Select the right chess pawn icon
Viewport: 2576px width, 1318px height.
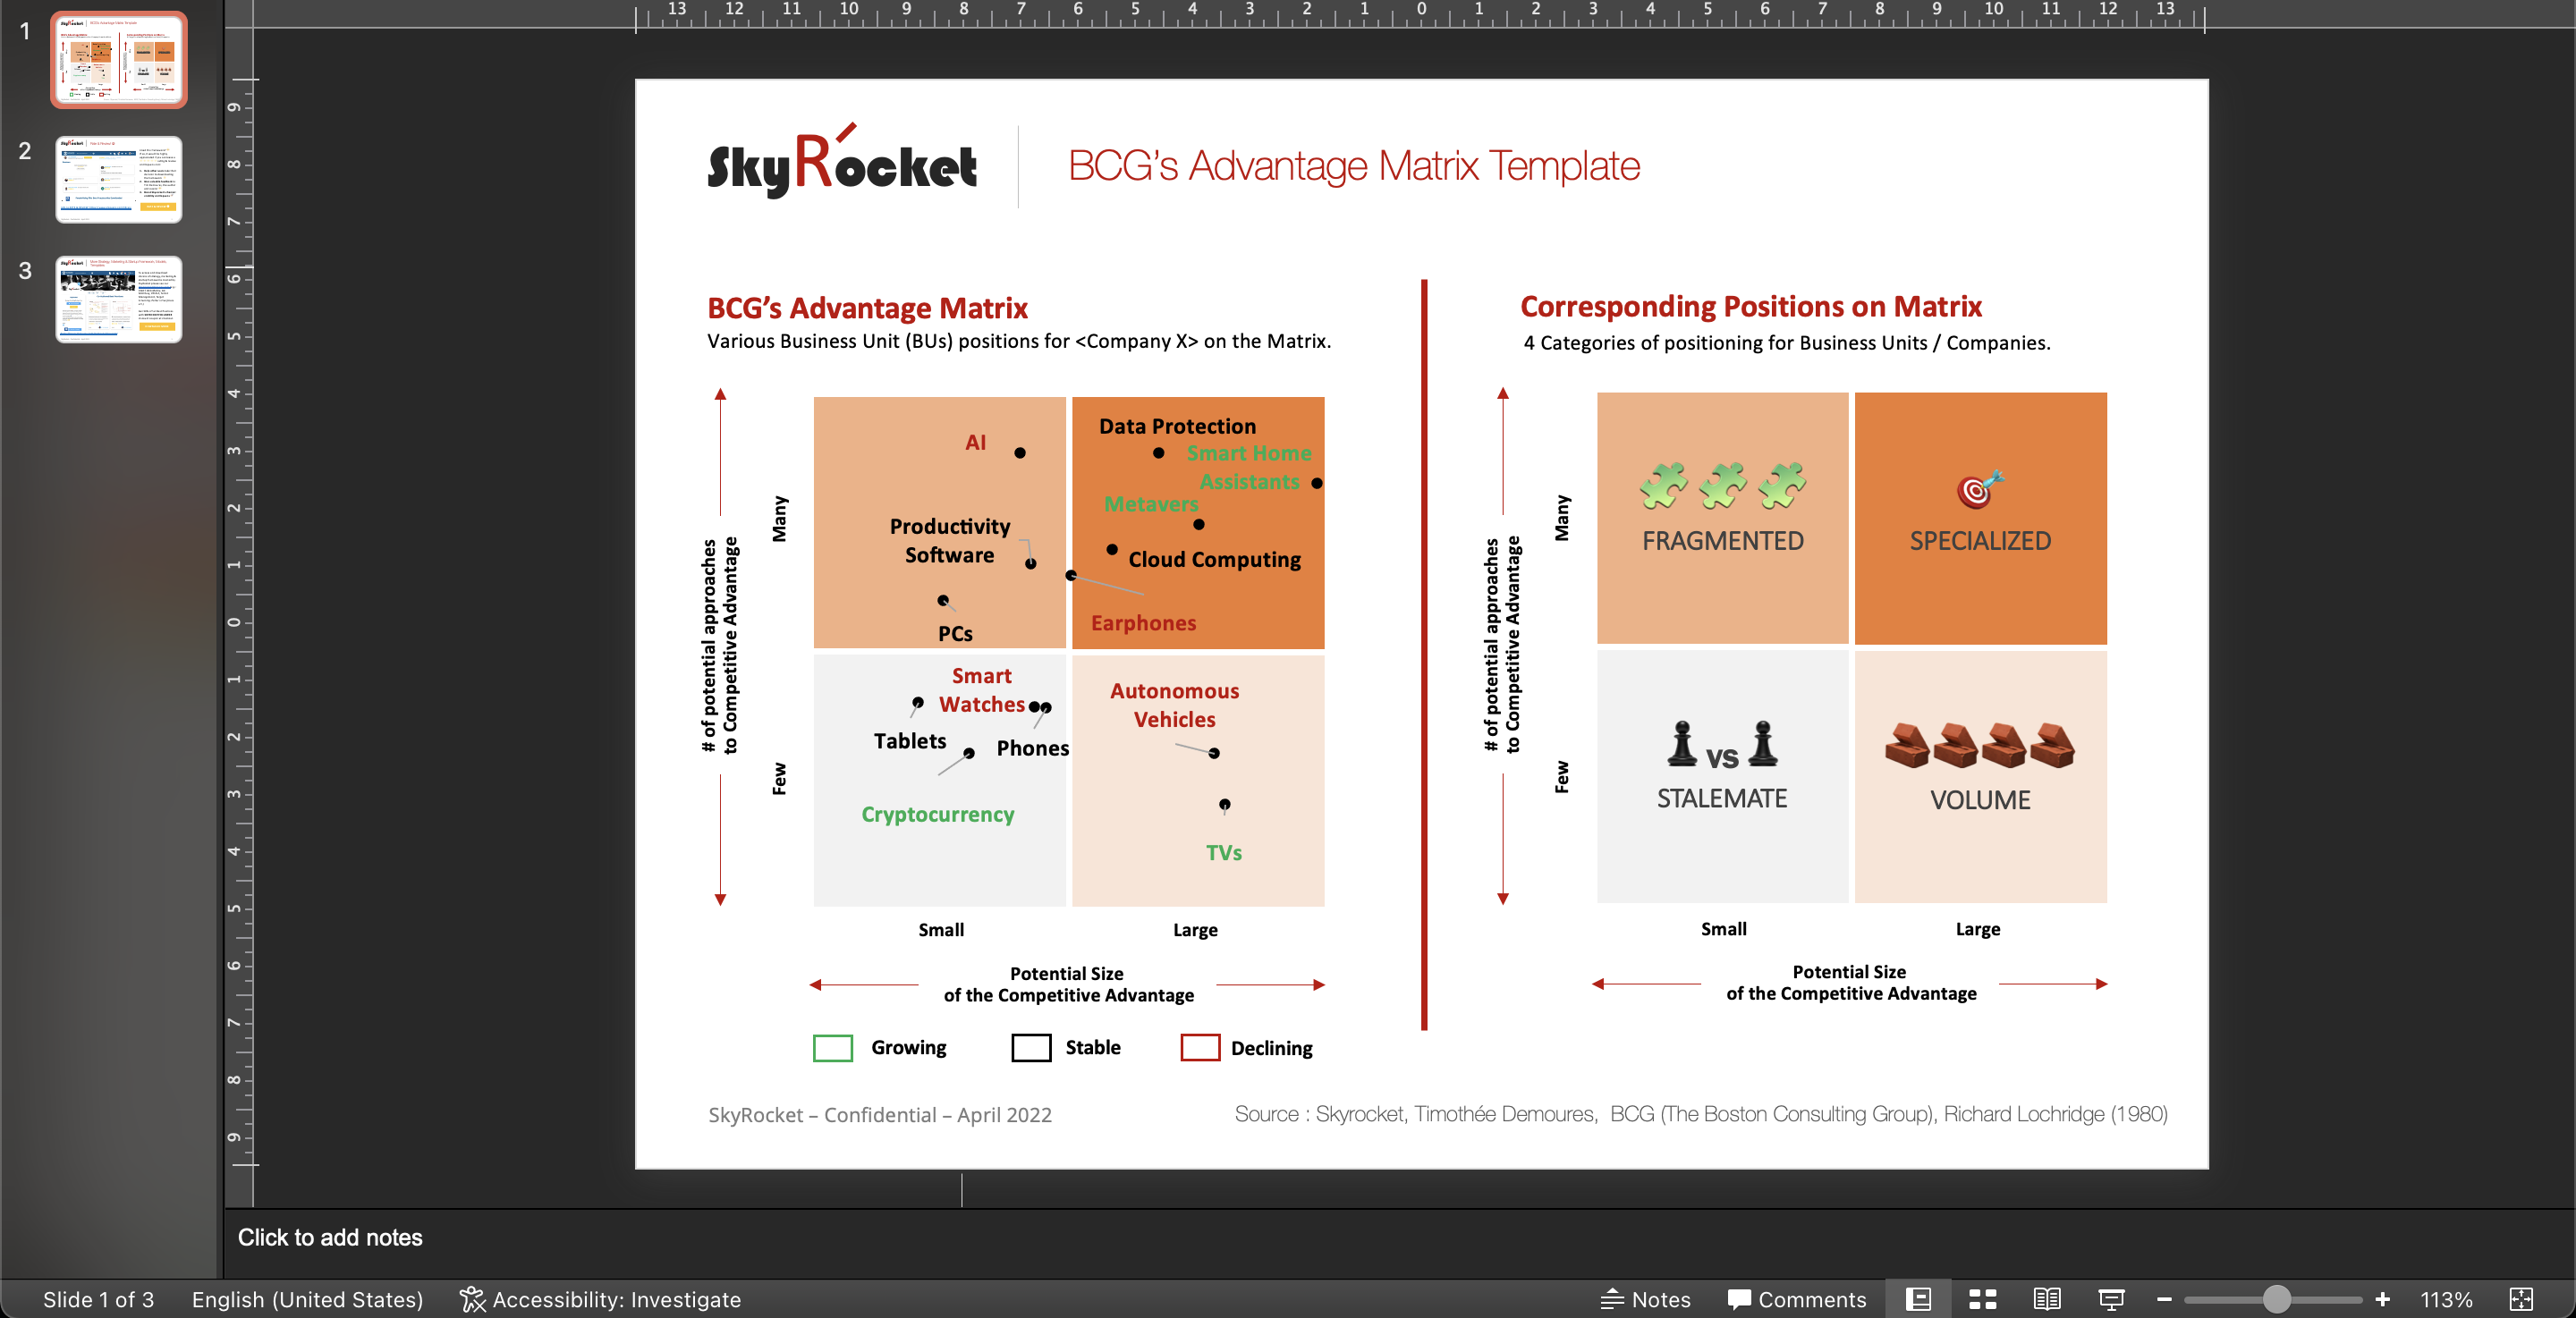tap(1763, 744)
